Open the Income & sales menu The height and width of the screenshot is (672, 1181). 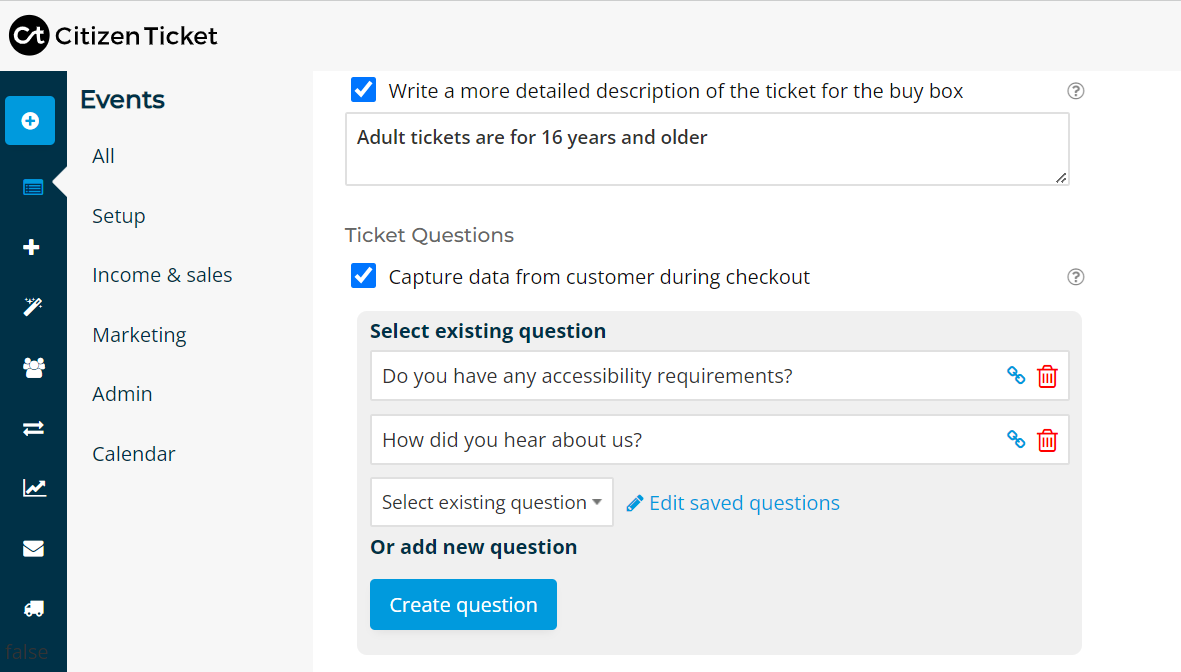pos(162,275)
